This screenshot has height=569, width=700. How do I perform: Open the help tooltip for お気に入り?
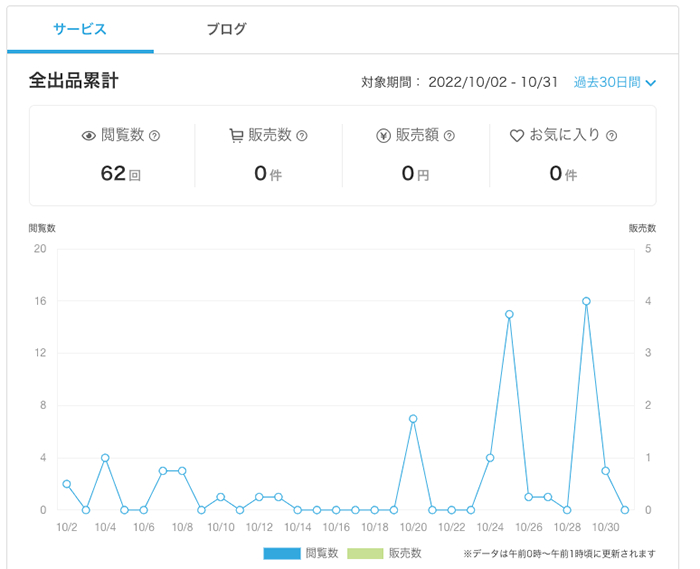coord(611,135)
